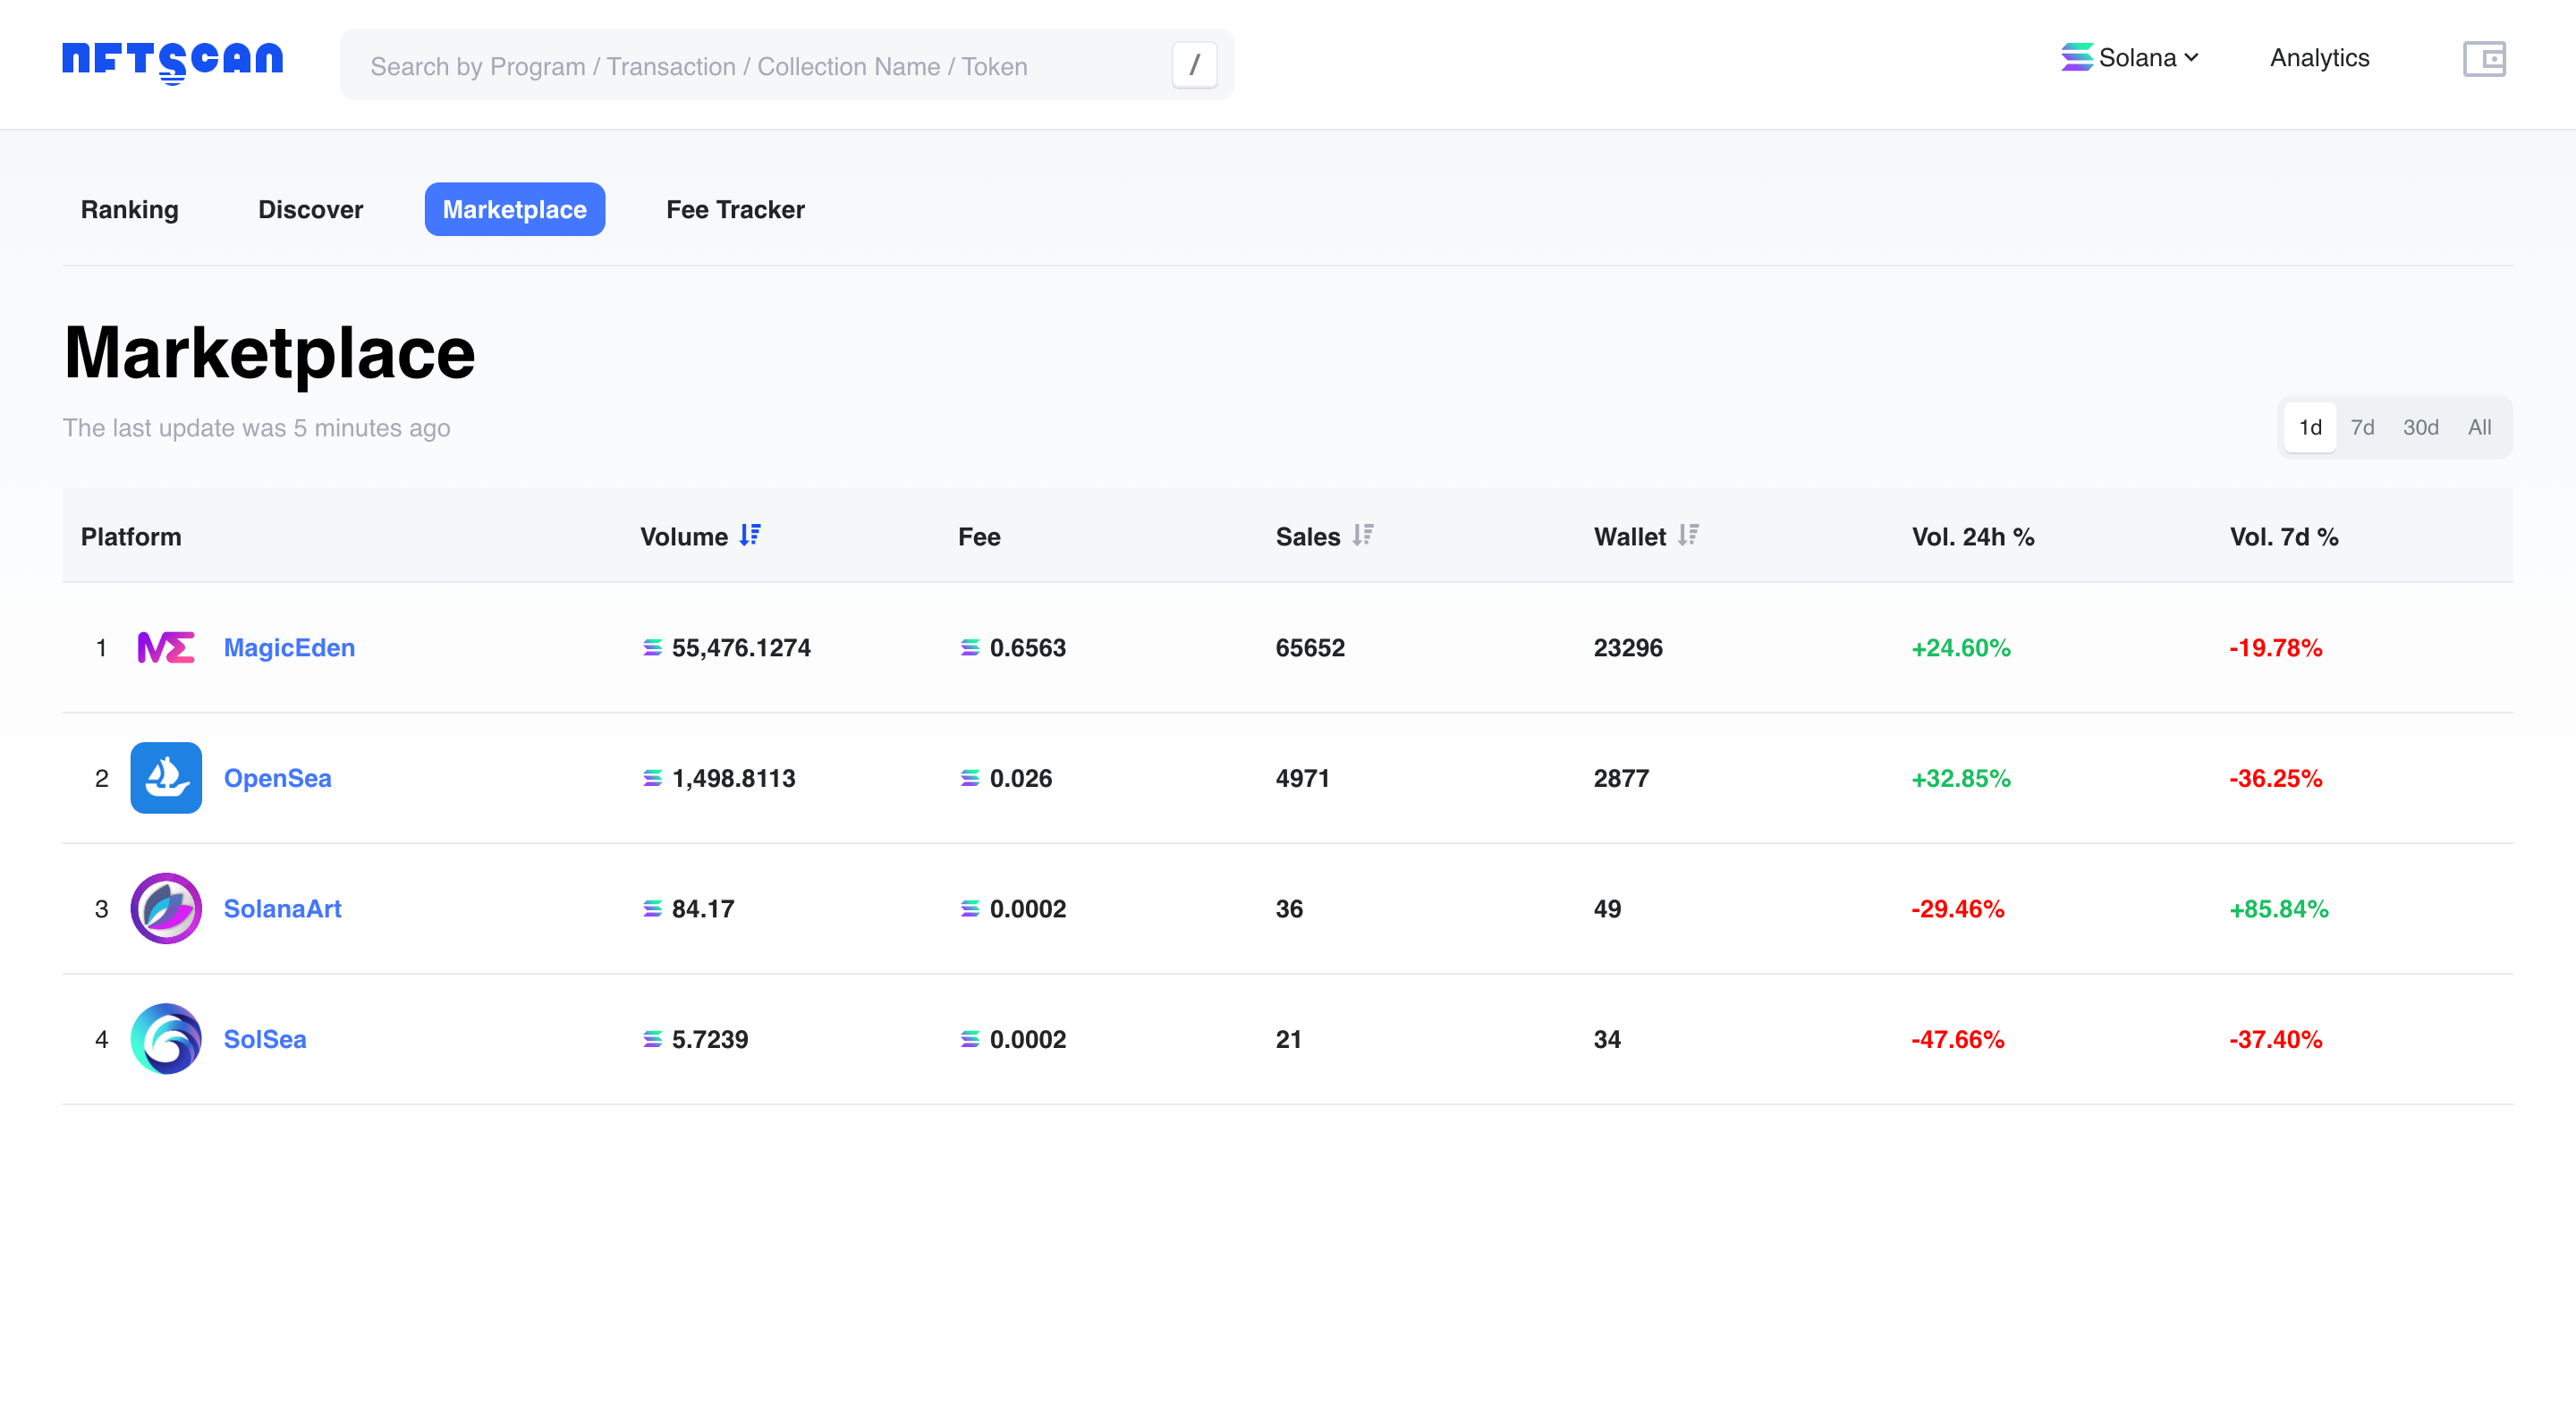Open the Analytics menu
Image resolution: width=2576 pixels, height=1411 pixels.
point(2319,58)
